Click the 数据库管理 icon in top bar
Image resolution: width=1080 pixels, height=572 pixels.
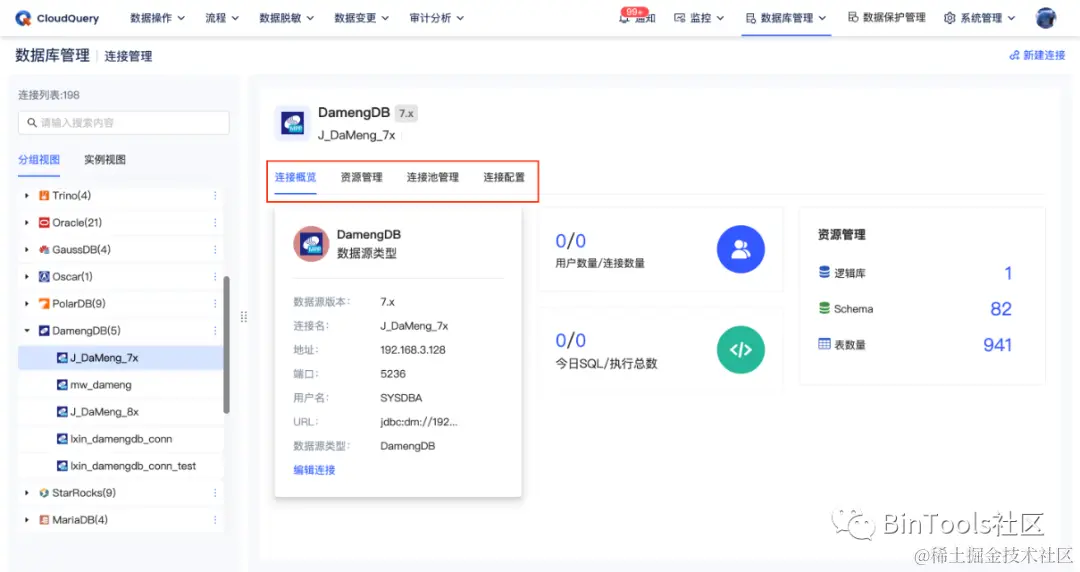(x=751, y=18)
